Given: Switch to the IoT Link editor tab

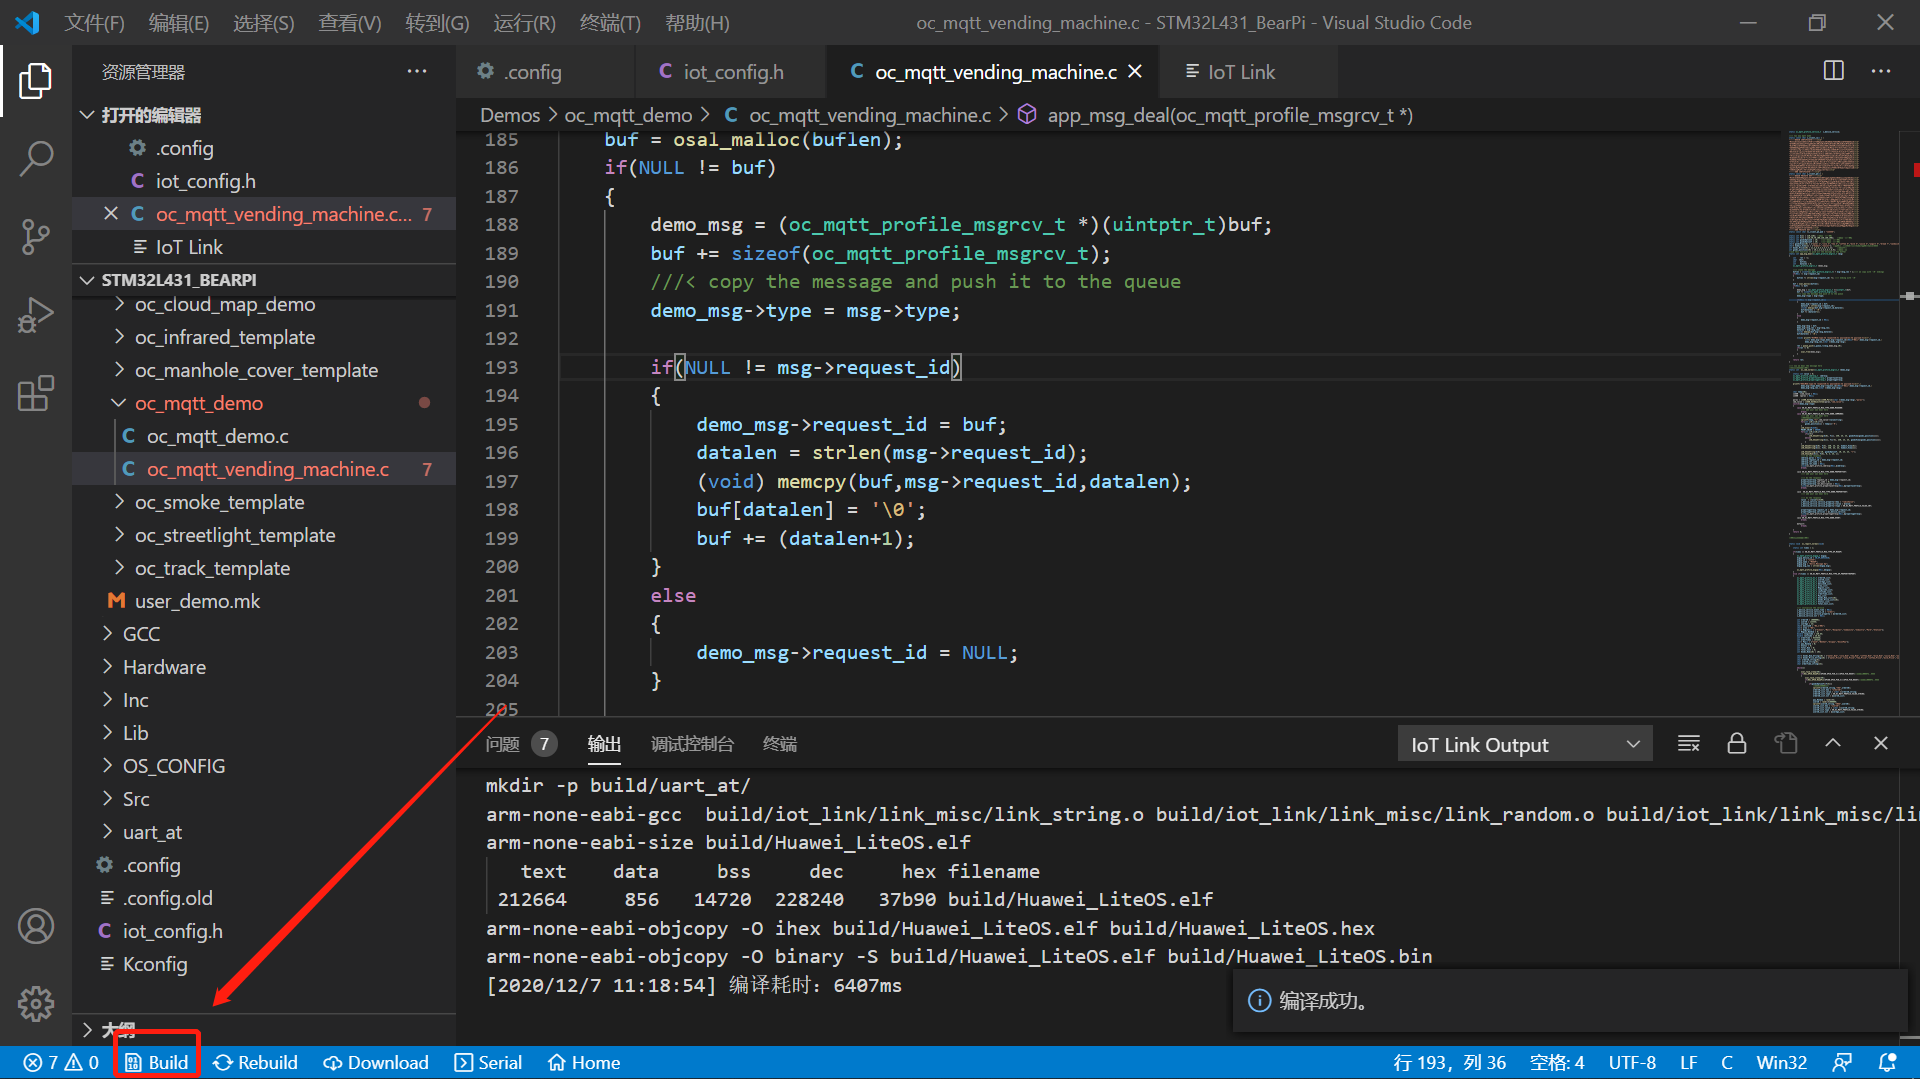Looking at the screenshot, I should tap(1247, 72).
